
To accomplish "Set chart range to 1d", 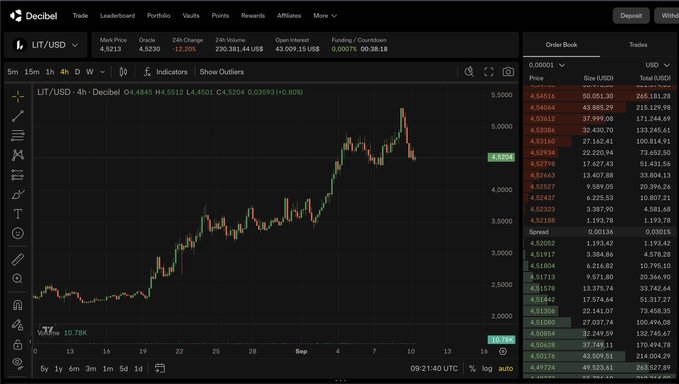I will [138, 368].
